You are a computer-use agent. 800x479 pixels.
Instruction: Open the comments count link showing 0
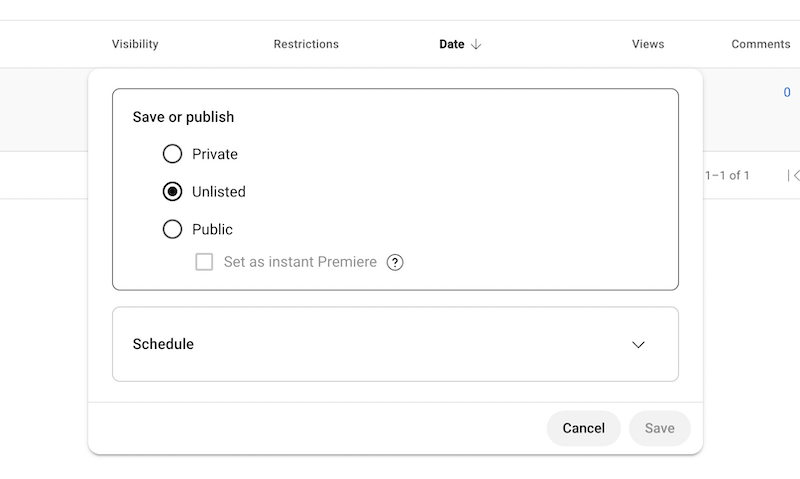[787, 93]
